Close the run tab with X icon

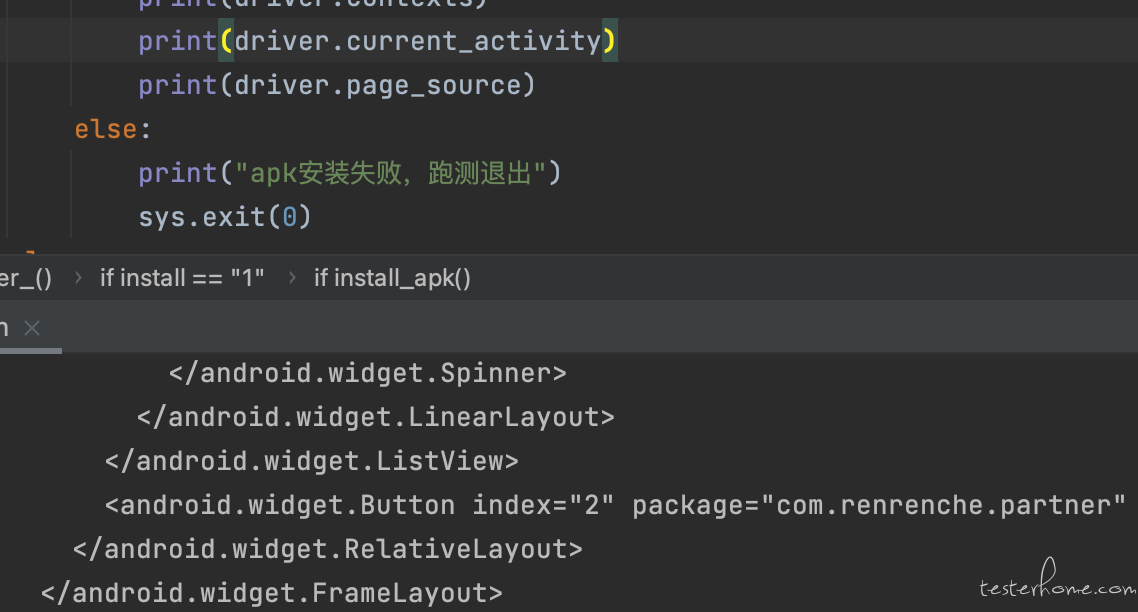(31, 328)
